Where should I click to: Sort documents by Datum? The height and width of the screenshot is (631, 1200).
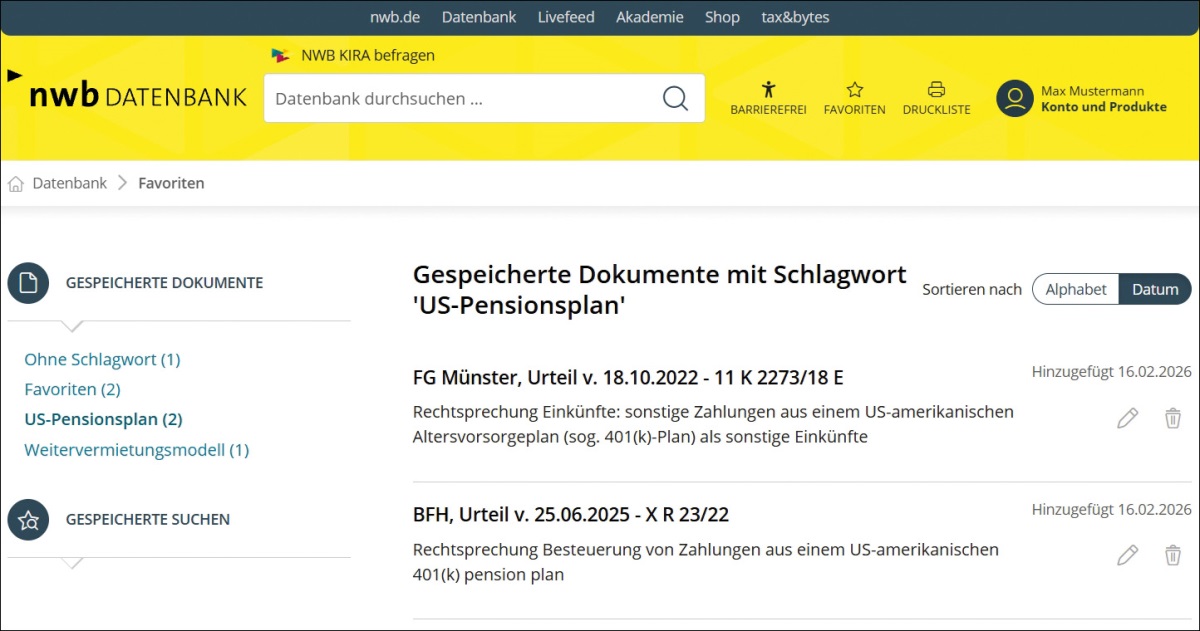1155,289
